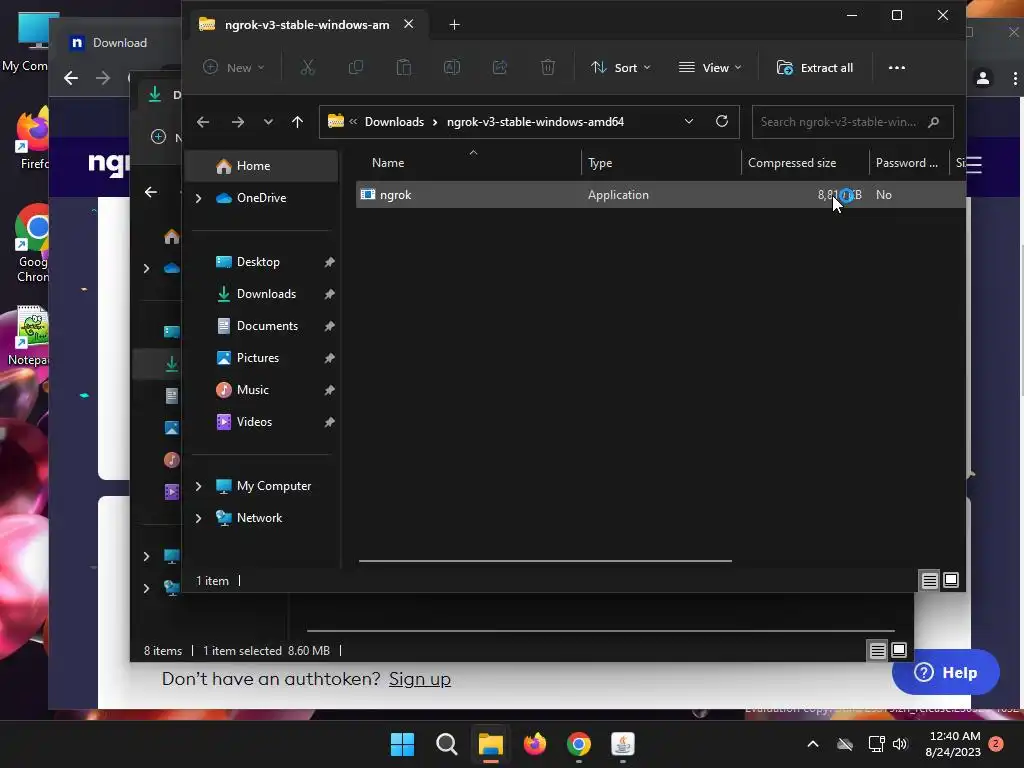Refresh the ngrok folder view
The width and height of the screenshot is (1024, 768).
click(722, 121)
